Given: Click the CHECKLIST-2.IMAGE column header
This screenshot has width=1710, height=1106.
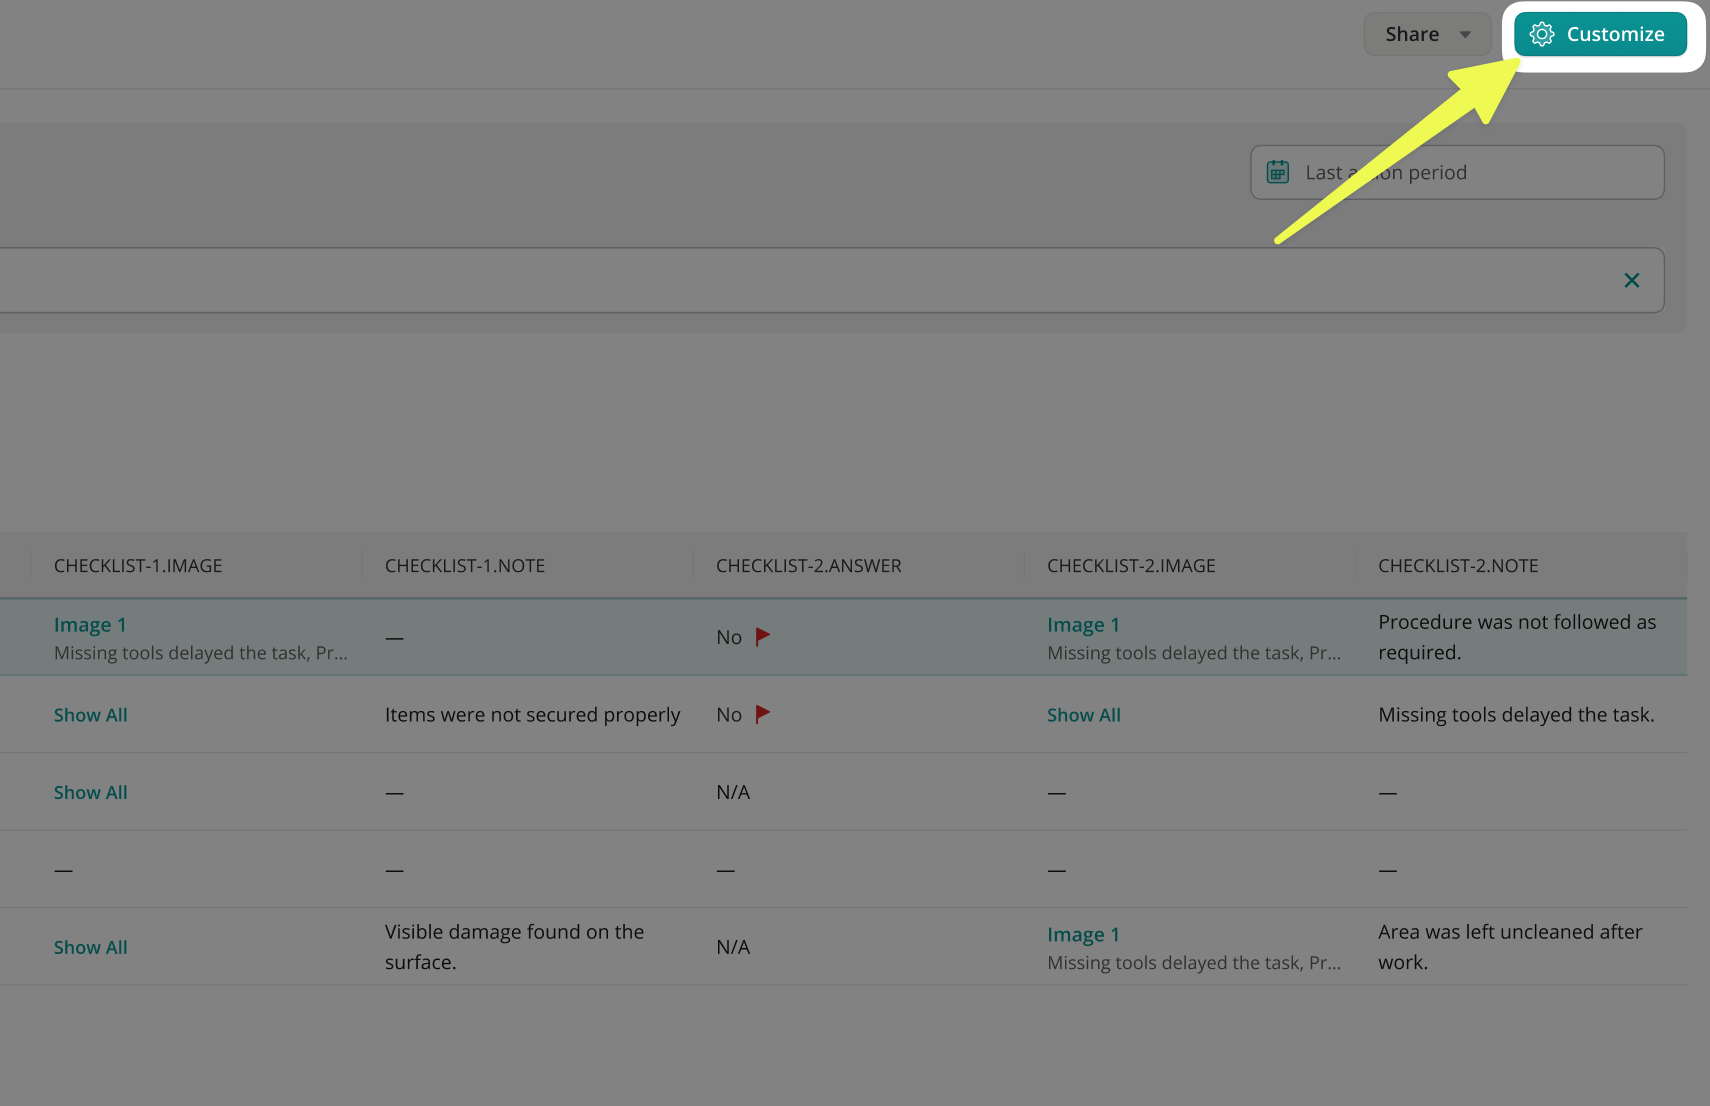Looking at the screenshot, I should (1131, 566).
